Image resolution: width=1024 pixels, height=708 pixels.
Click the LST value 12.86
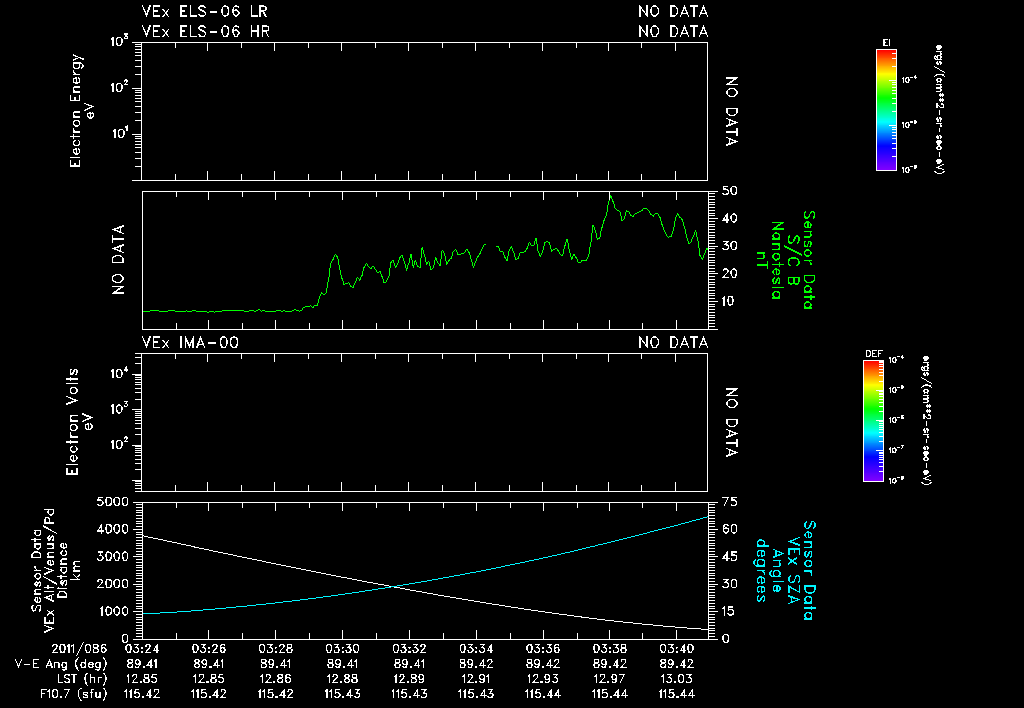coord(275,679)
